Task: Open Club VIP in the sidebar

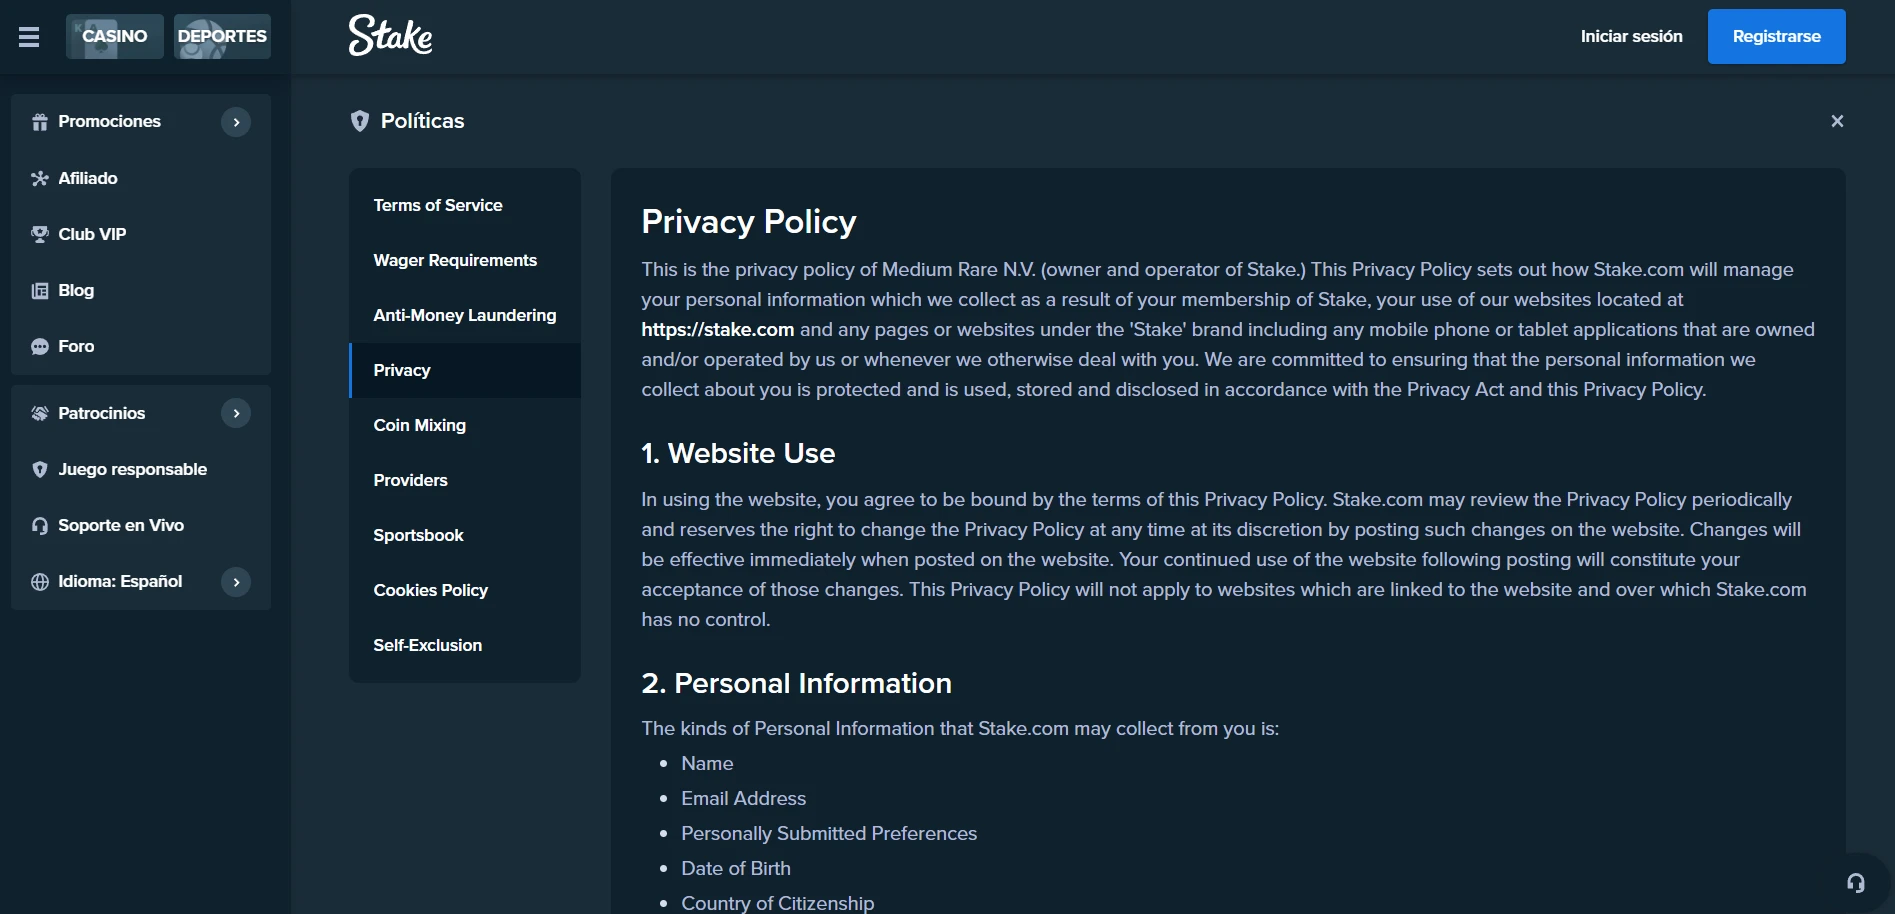Action: (92, 234)
